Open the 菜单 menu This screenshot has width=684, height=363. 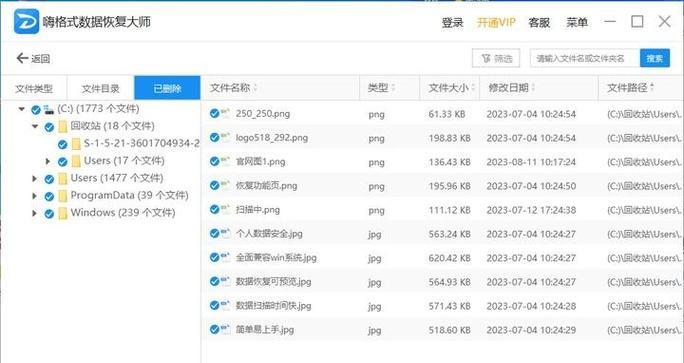(577, 22)
